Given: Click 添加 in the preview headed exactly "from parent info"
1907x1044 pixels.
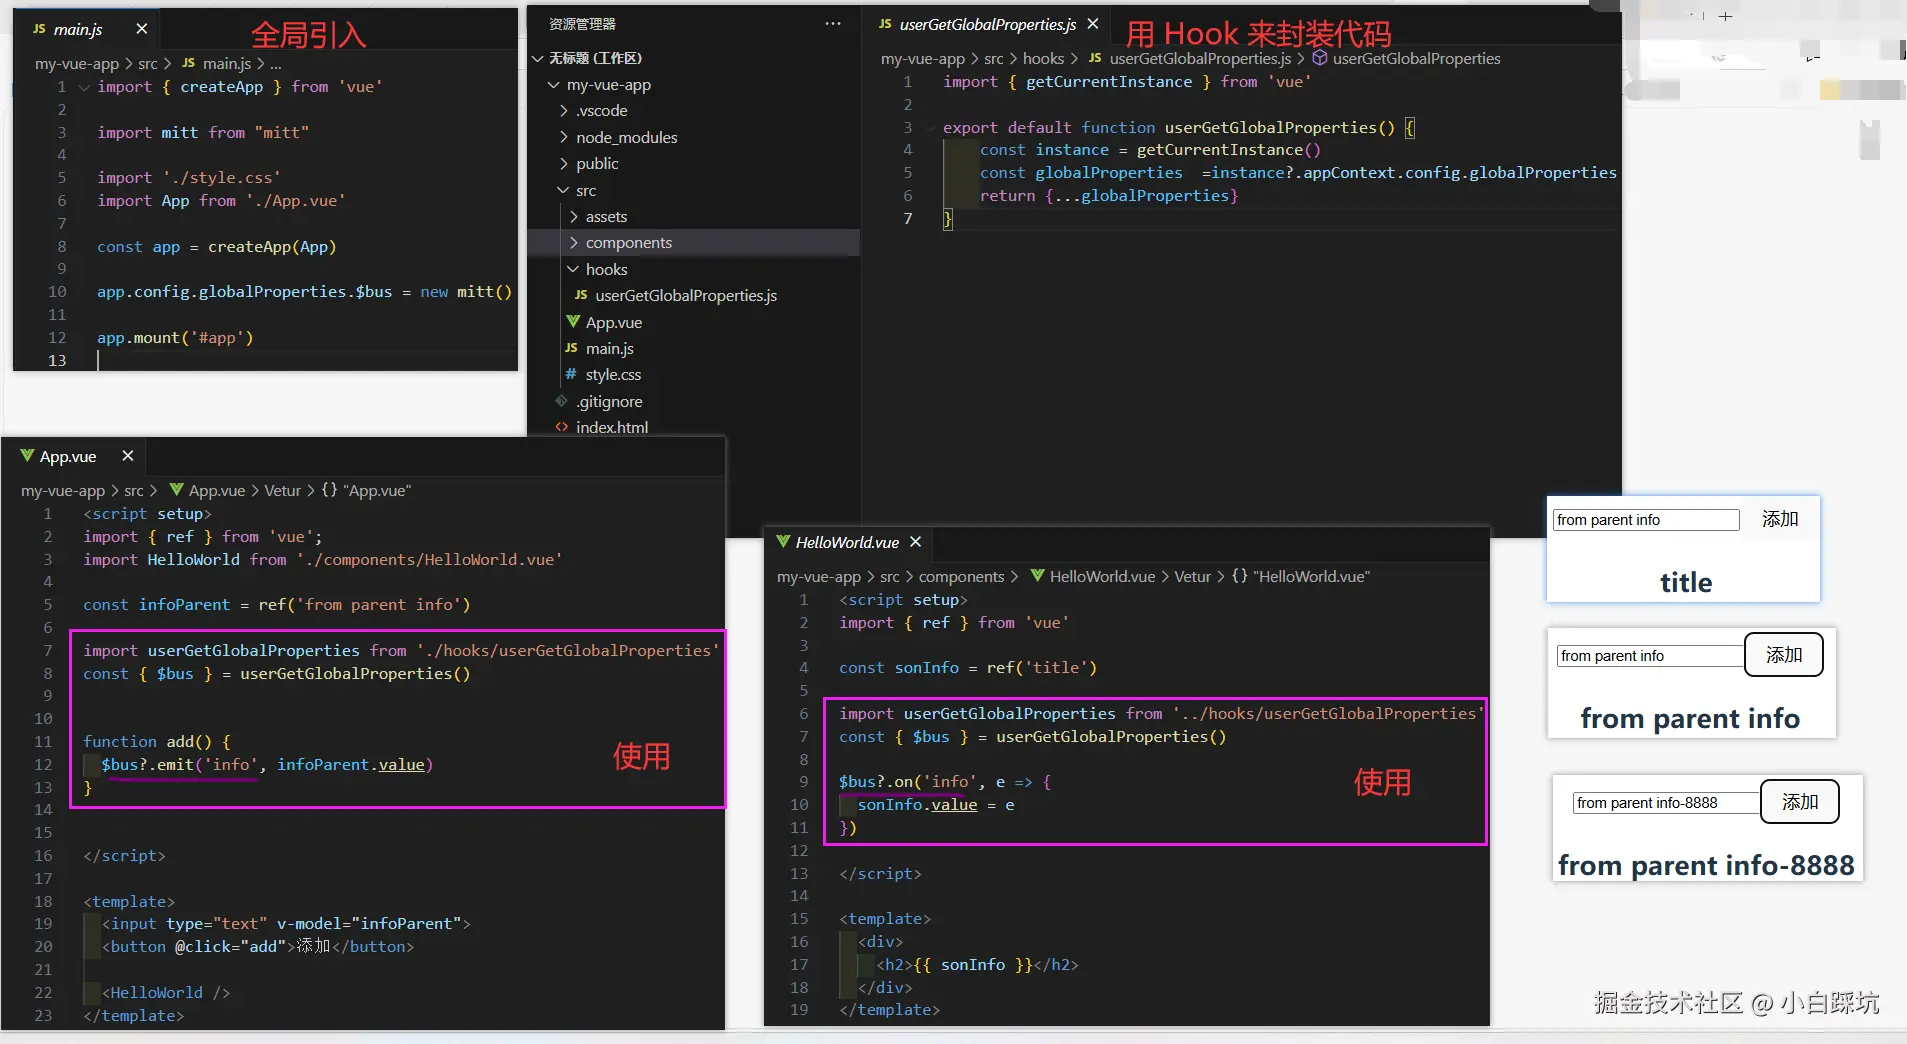Looking at the screenshot, I should click(x=1784, y=655).
